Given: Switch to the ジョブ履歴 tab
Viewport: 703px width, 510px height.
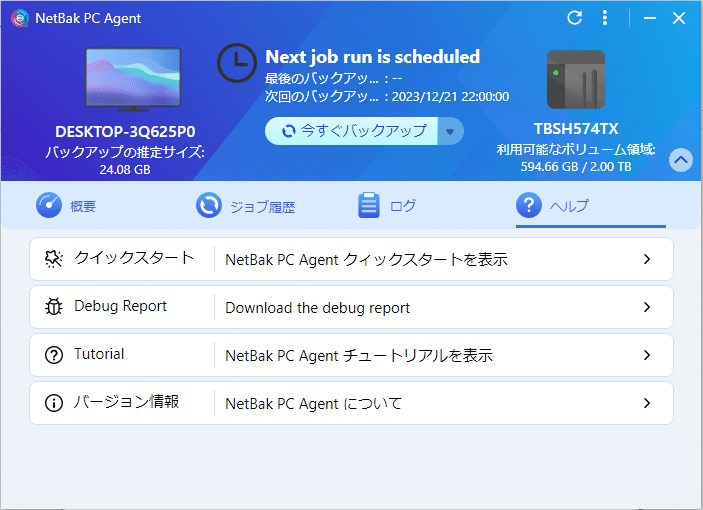Looking at the screenshot, I should pos(245,206).
